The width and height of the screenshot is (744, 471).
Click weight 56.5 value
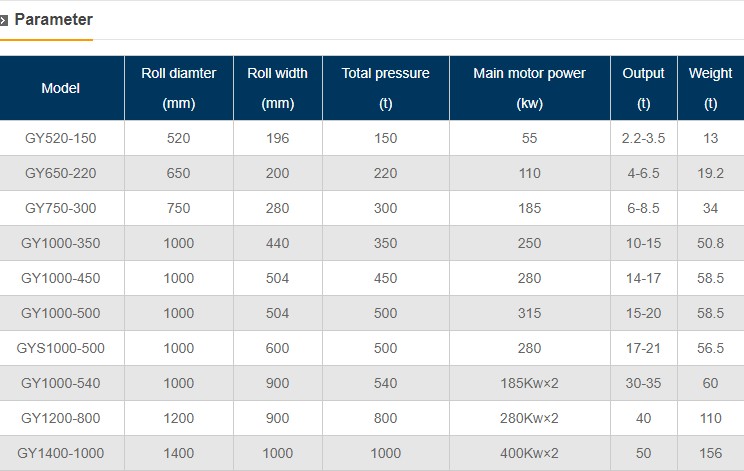[710, 348]
